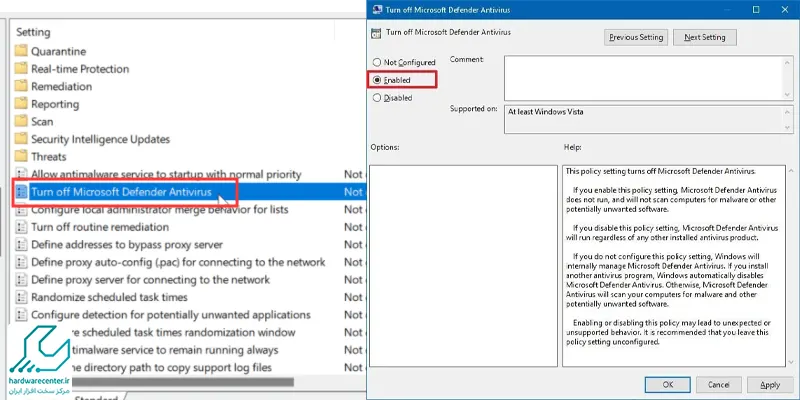Select the Disabled radio button
800x400 pixels.
[x=377, y=98]
